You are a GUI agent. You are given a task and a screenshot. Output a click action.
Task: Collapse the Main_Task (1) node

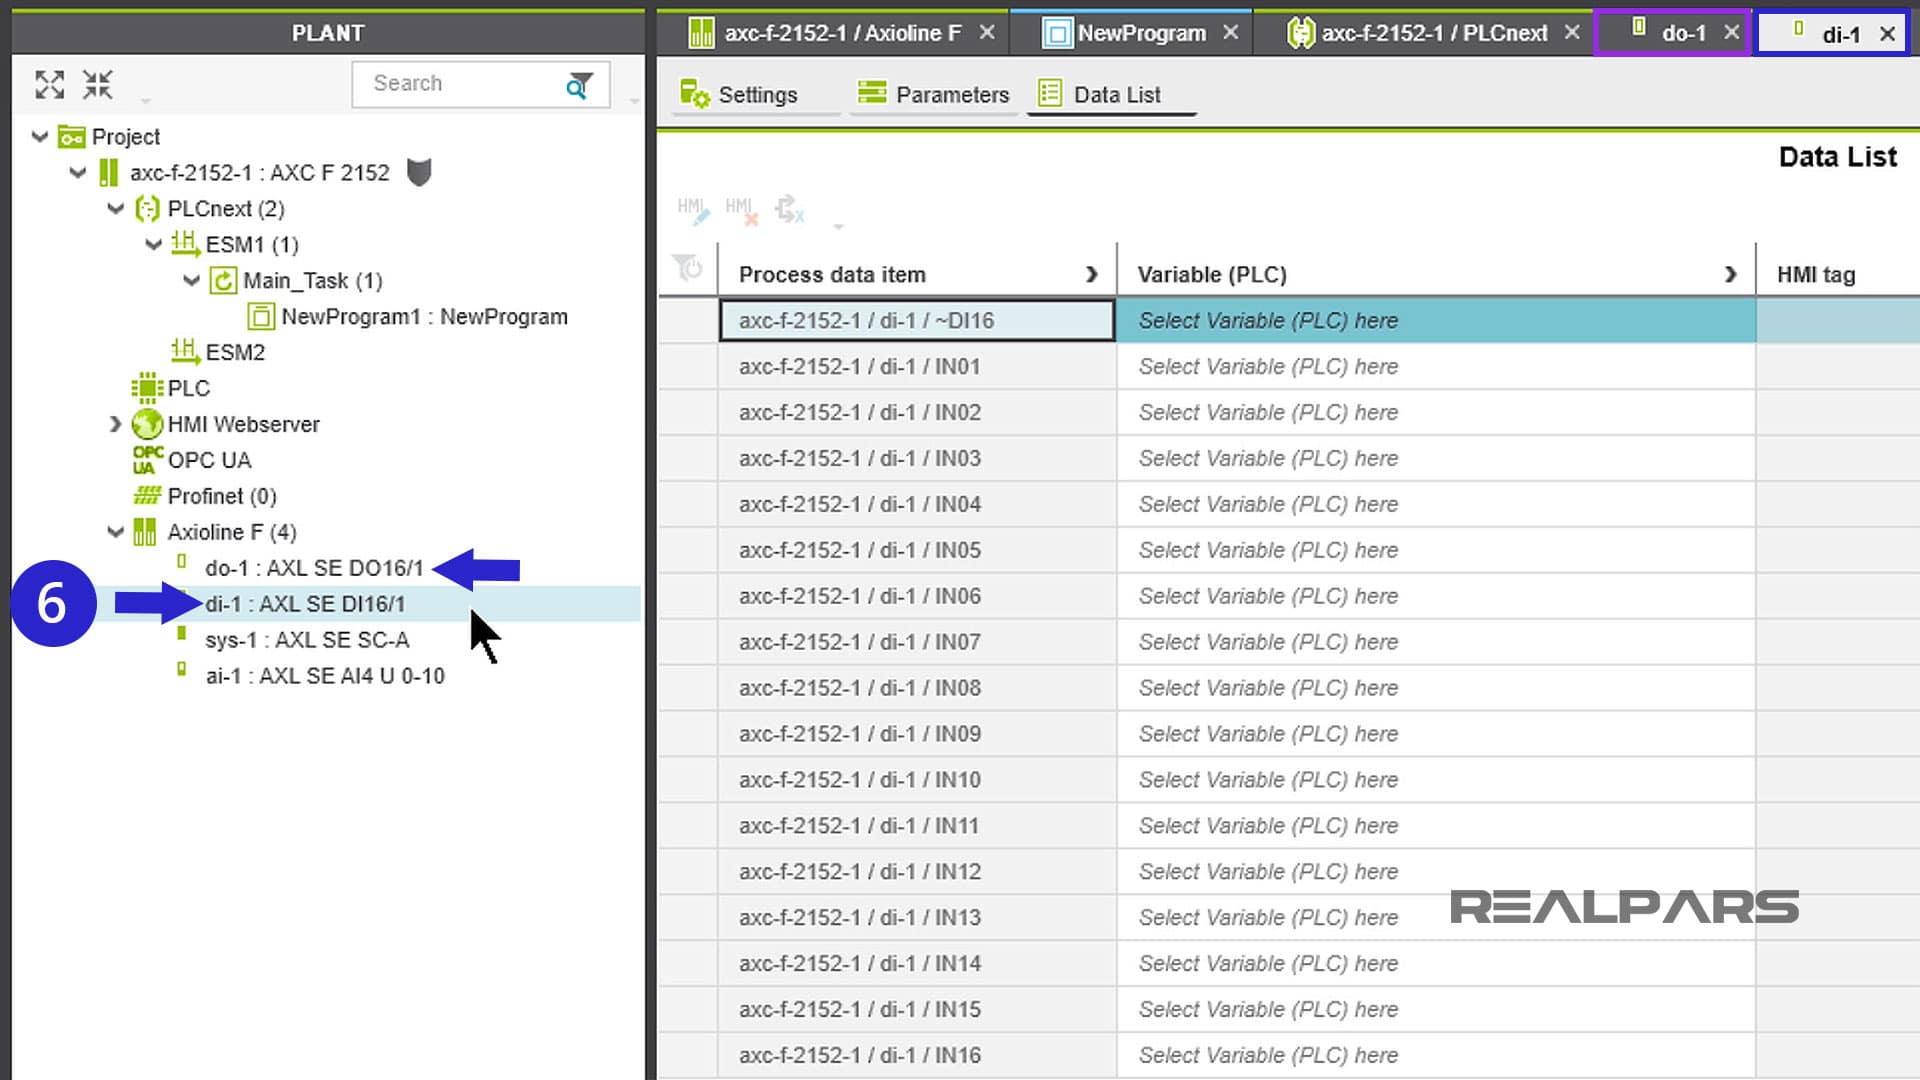[x=192, y=280]
